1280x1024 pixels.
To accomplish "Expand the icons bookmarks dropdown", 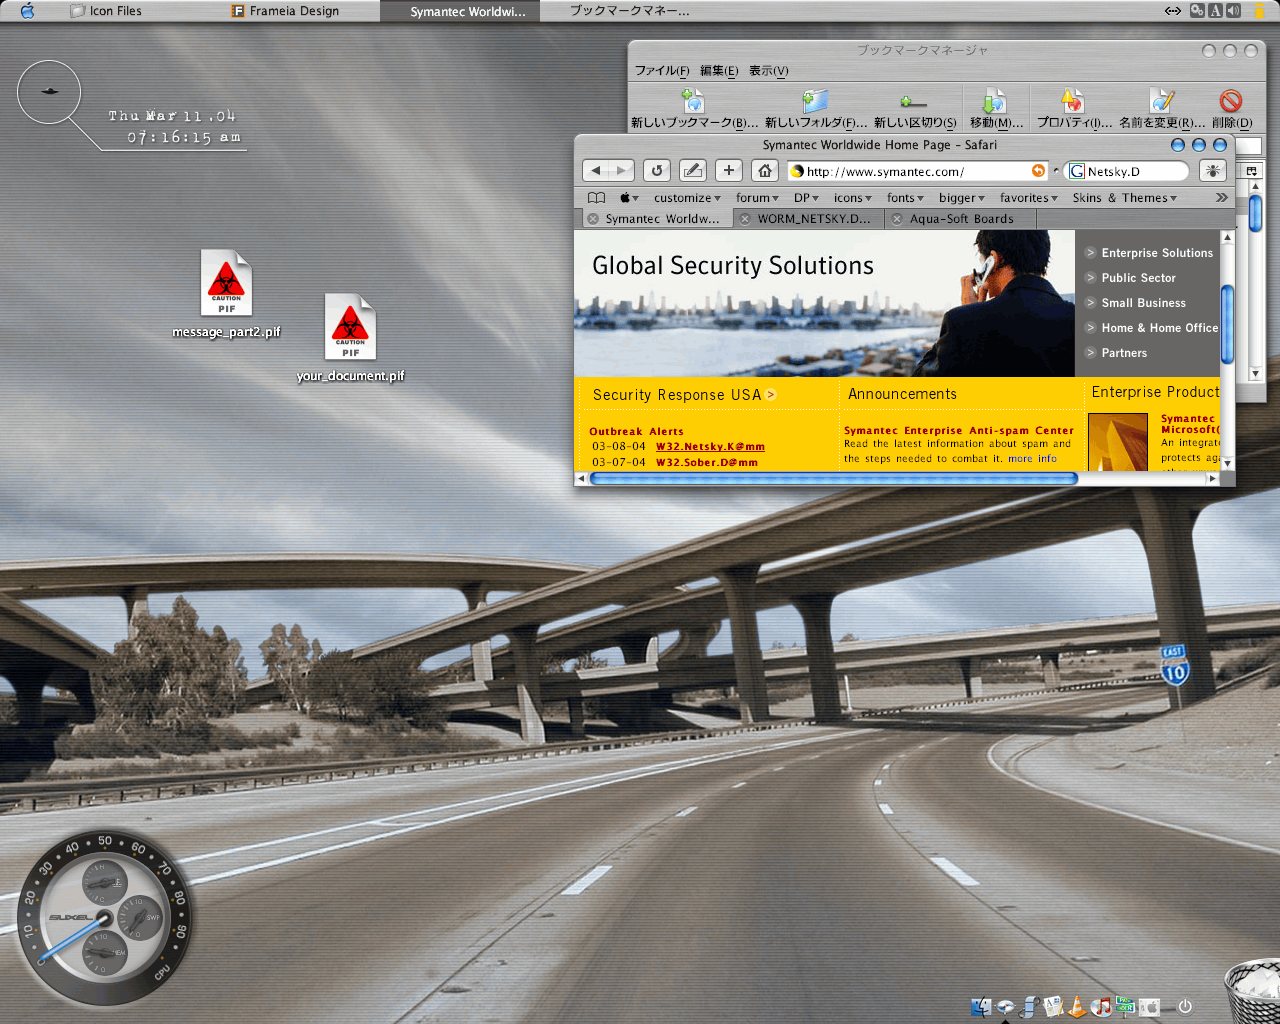I will coord(853,198).
